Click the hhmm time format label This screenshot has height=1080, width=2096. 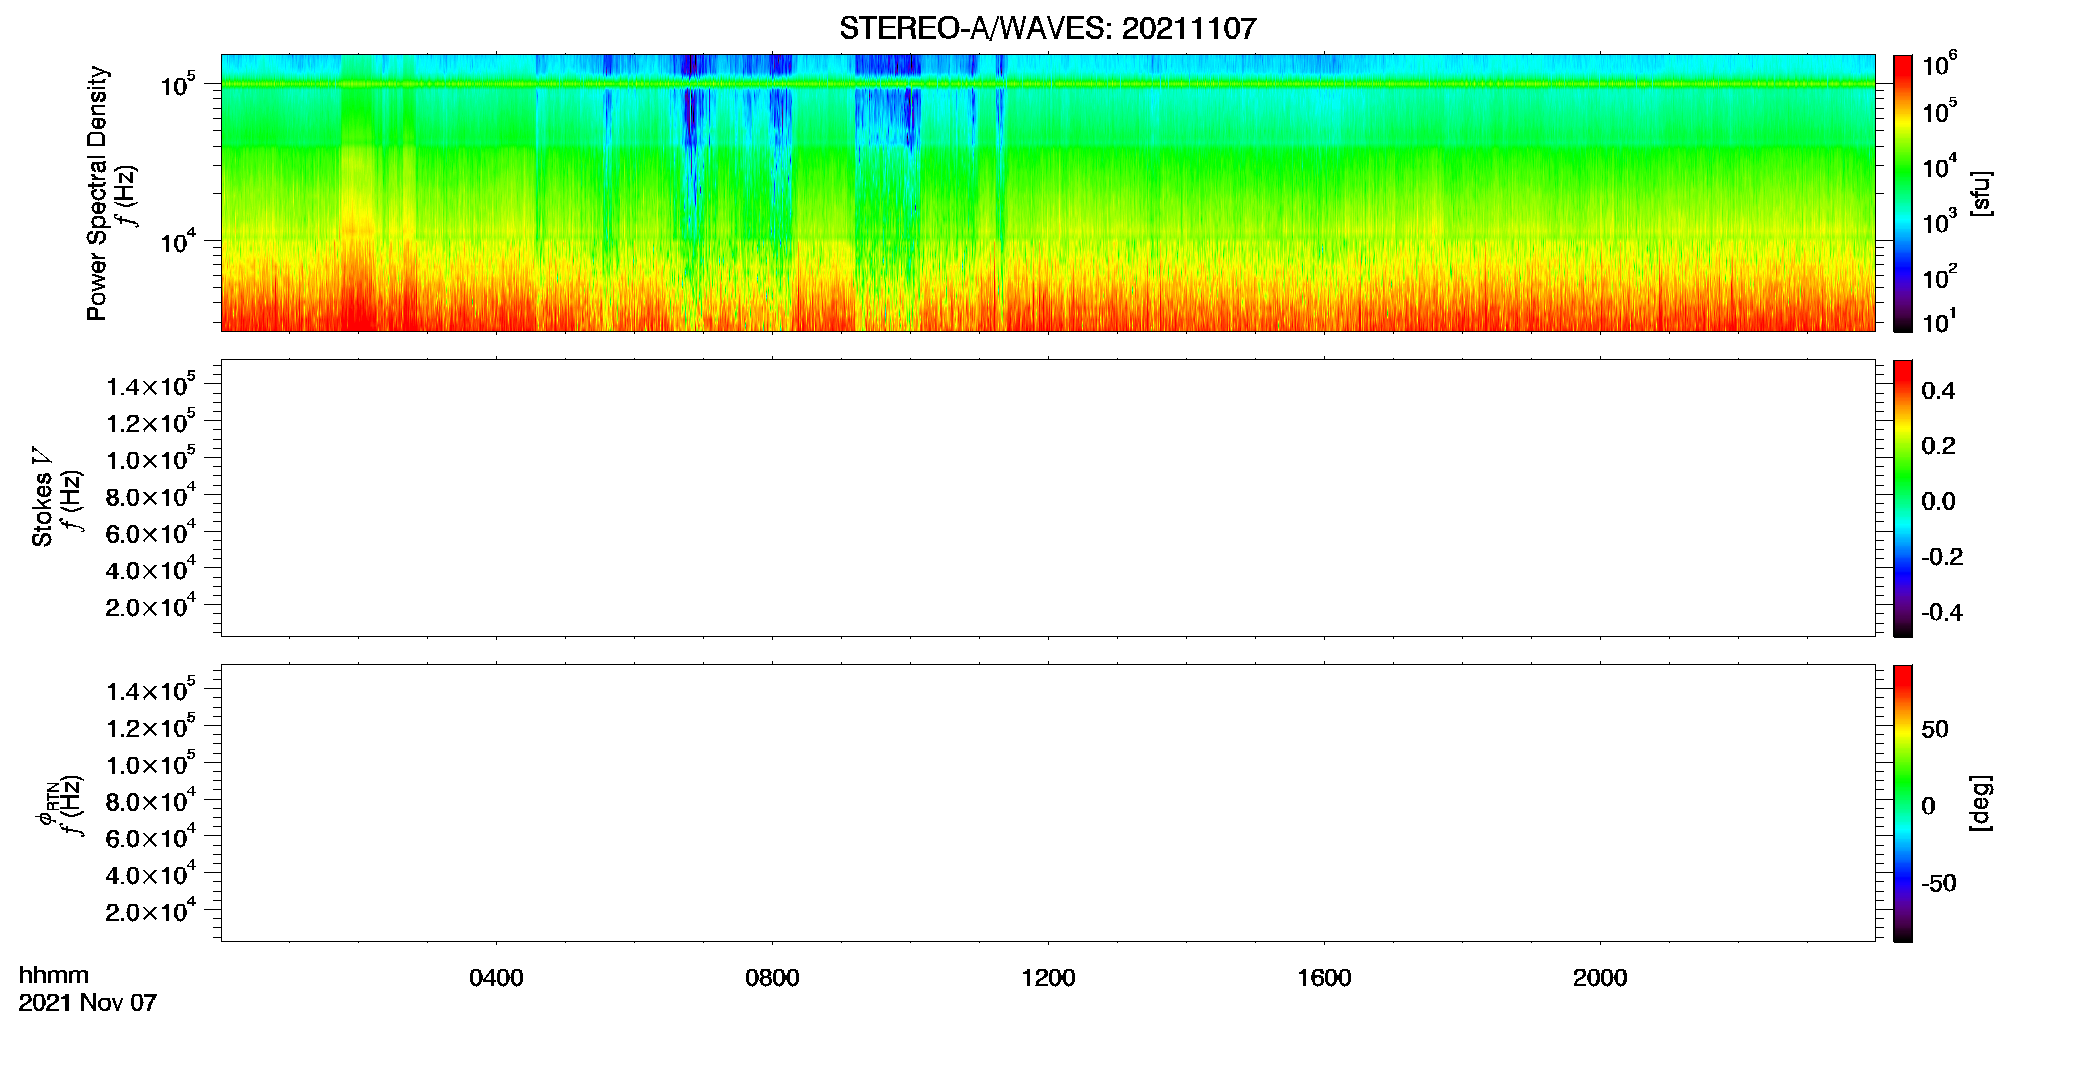pyautogui.click(x=54, y=975)
